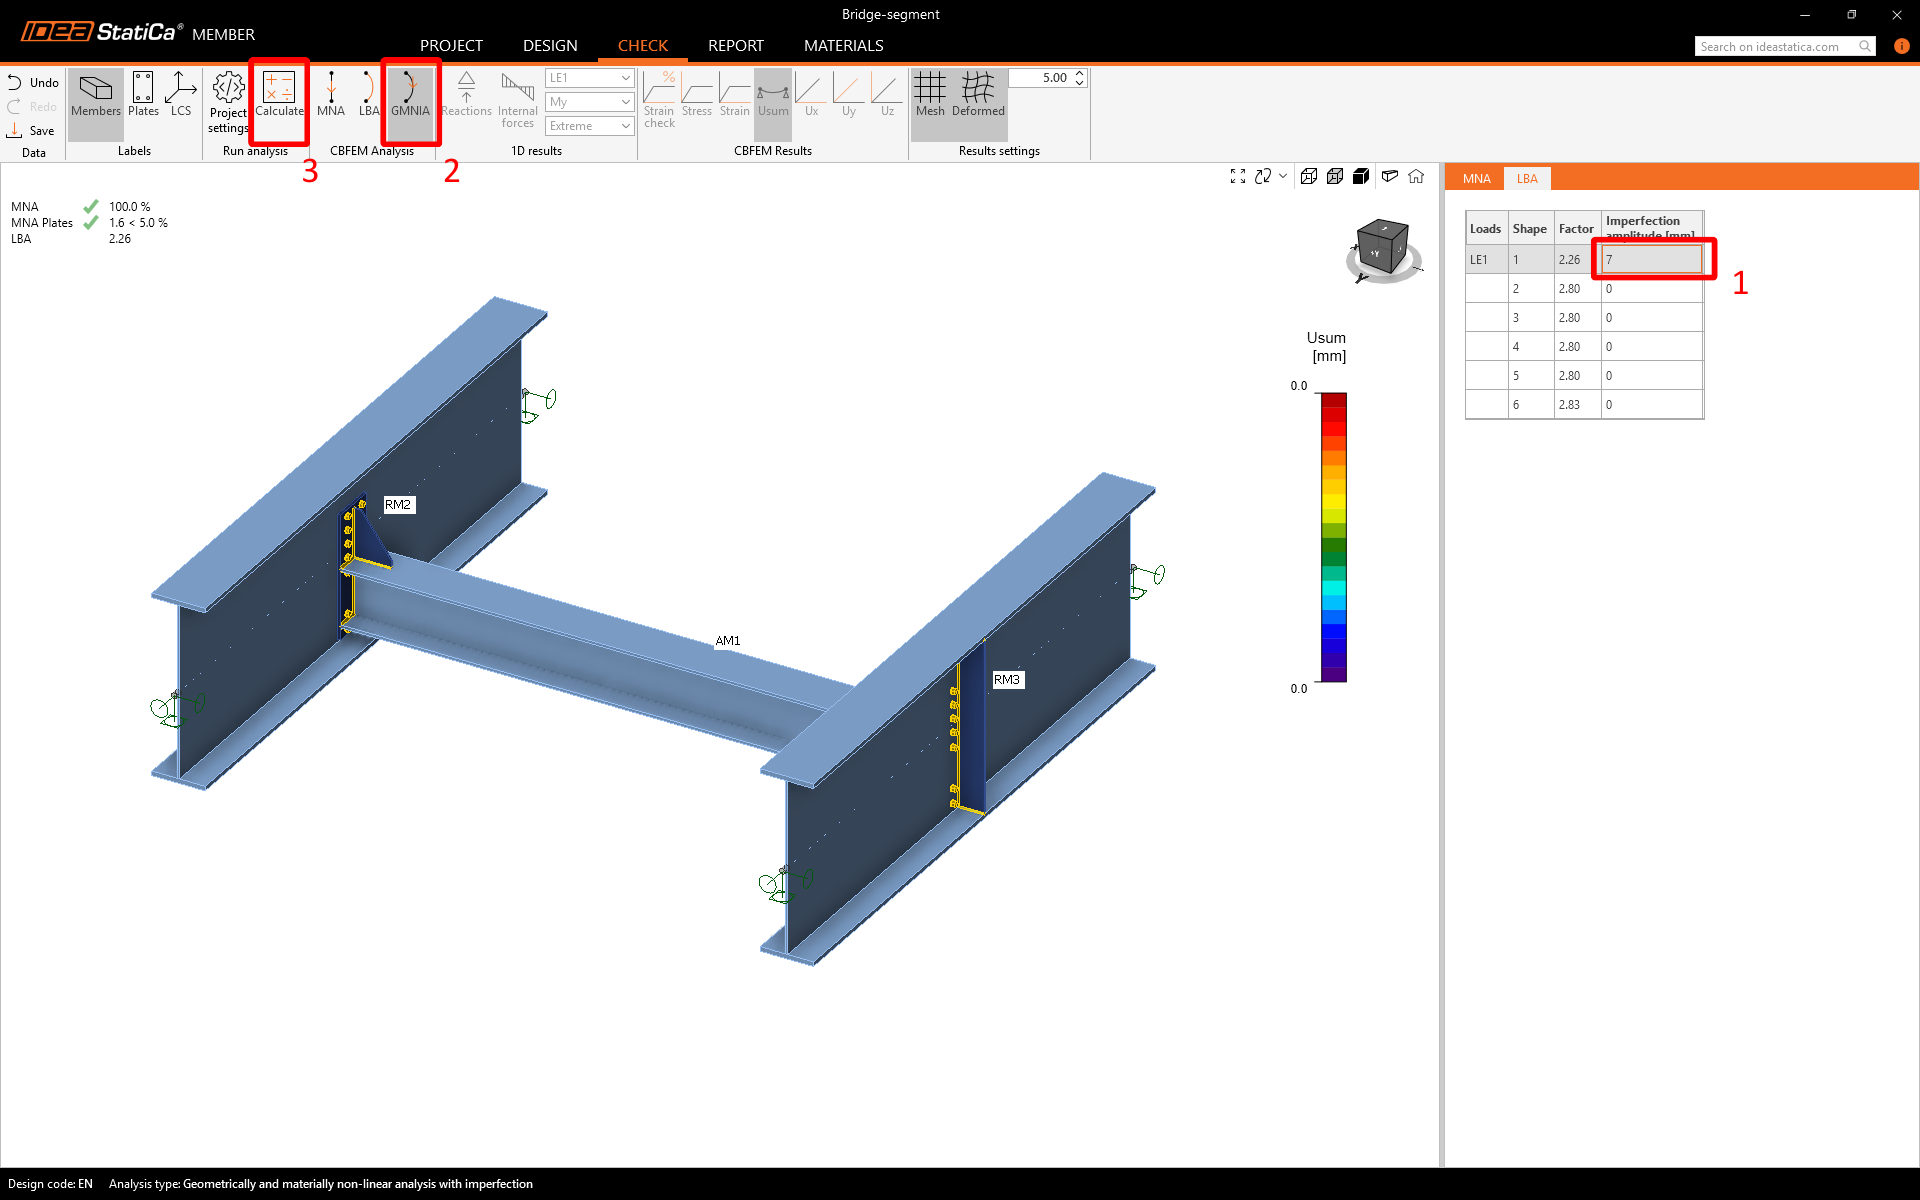Show the Strain check result
Viewport: 1920px width, 1200px height.
point(659,100)
